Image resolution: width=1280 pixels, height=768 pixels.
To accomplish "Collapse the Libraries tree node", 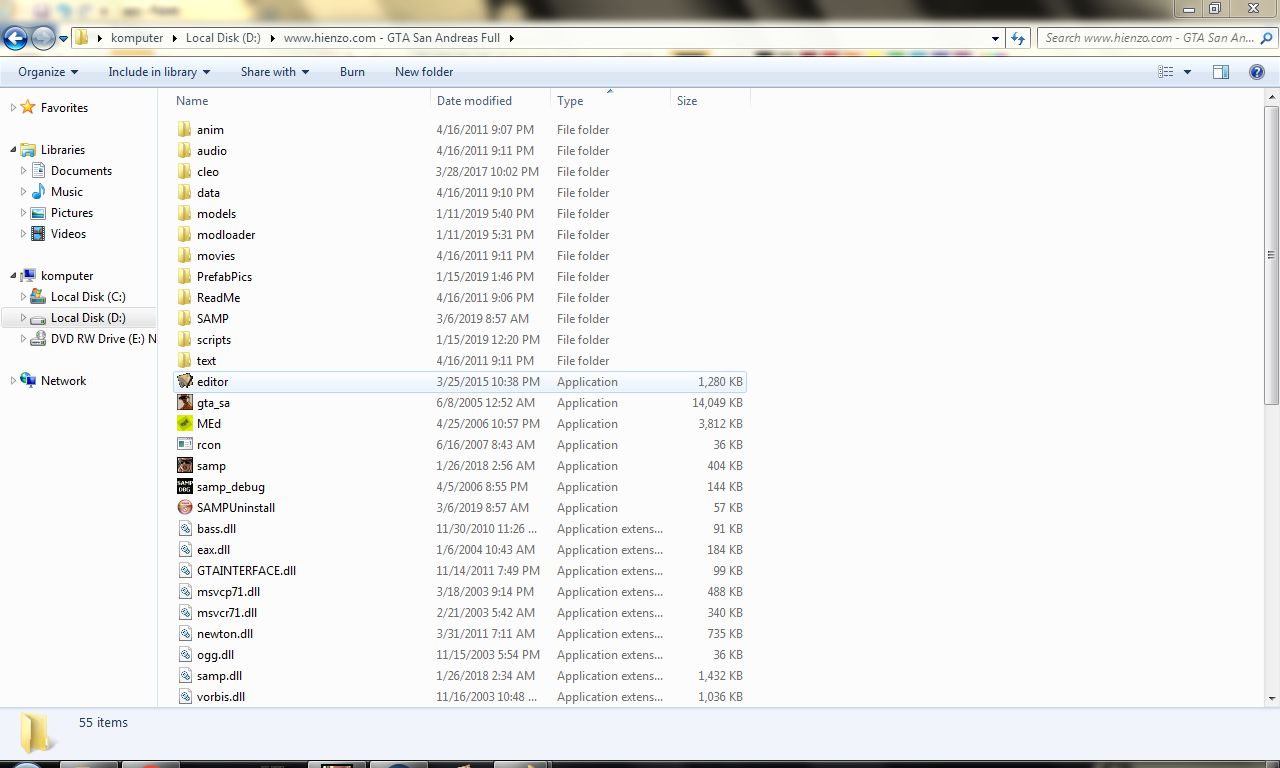I will click(x=14, y=150).
